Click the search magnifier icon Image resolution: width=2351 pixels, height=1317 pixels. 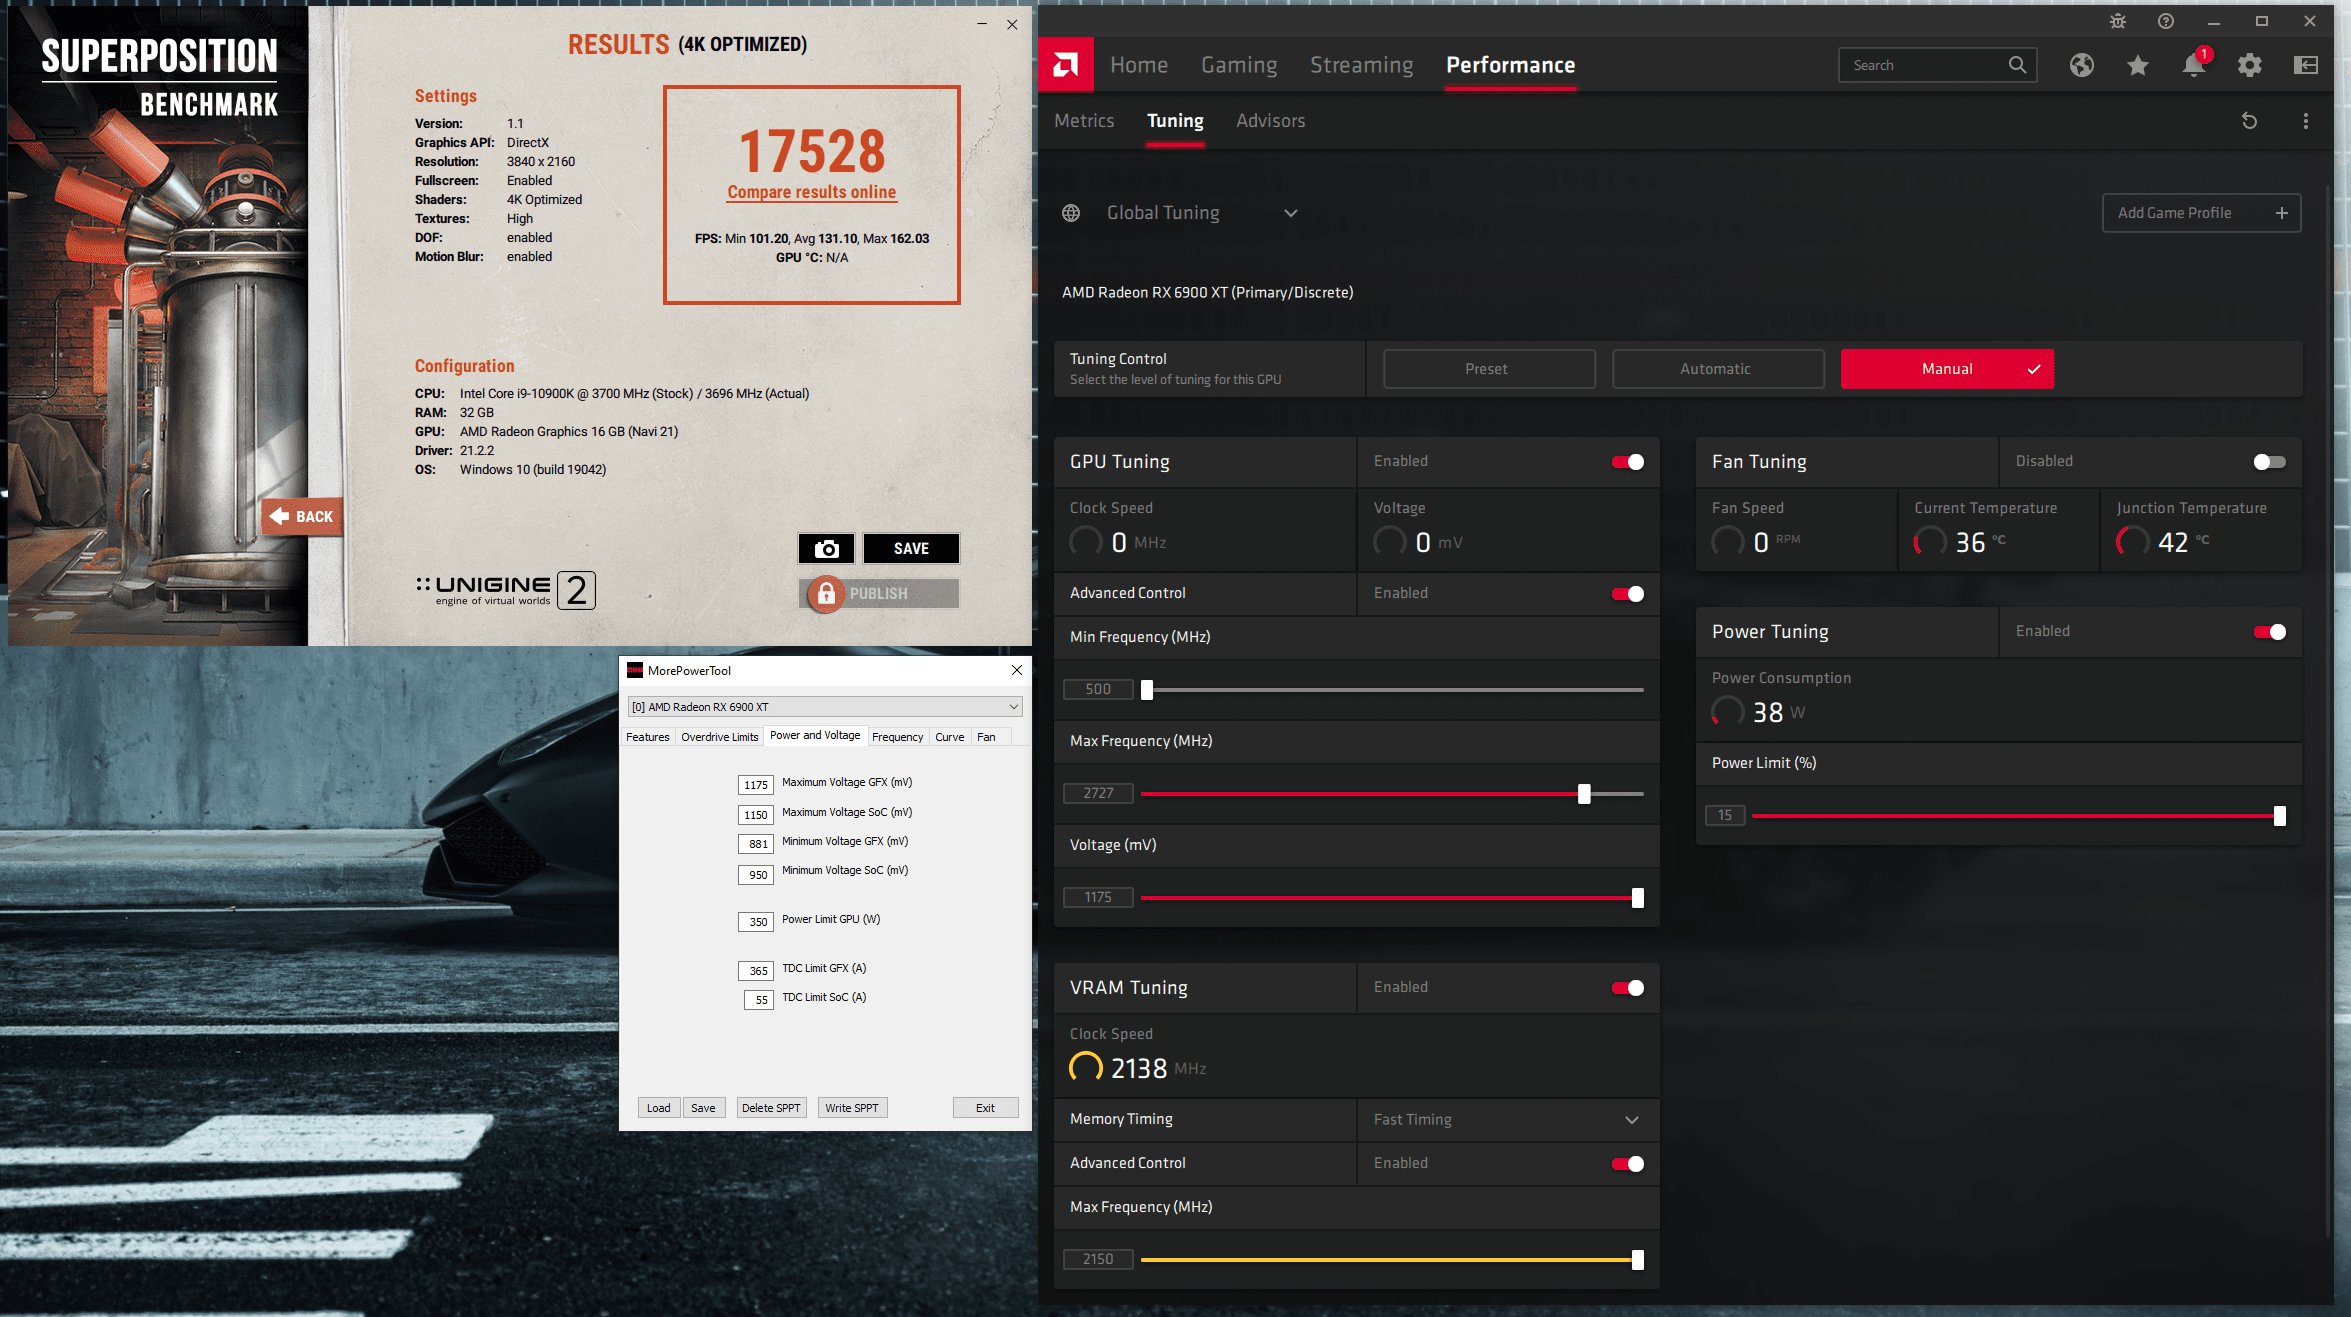point(2017,65)
